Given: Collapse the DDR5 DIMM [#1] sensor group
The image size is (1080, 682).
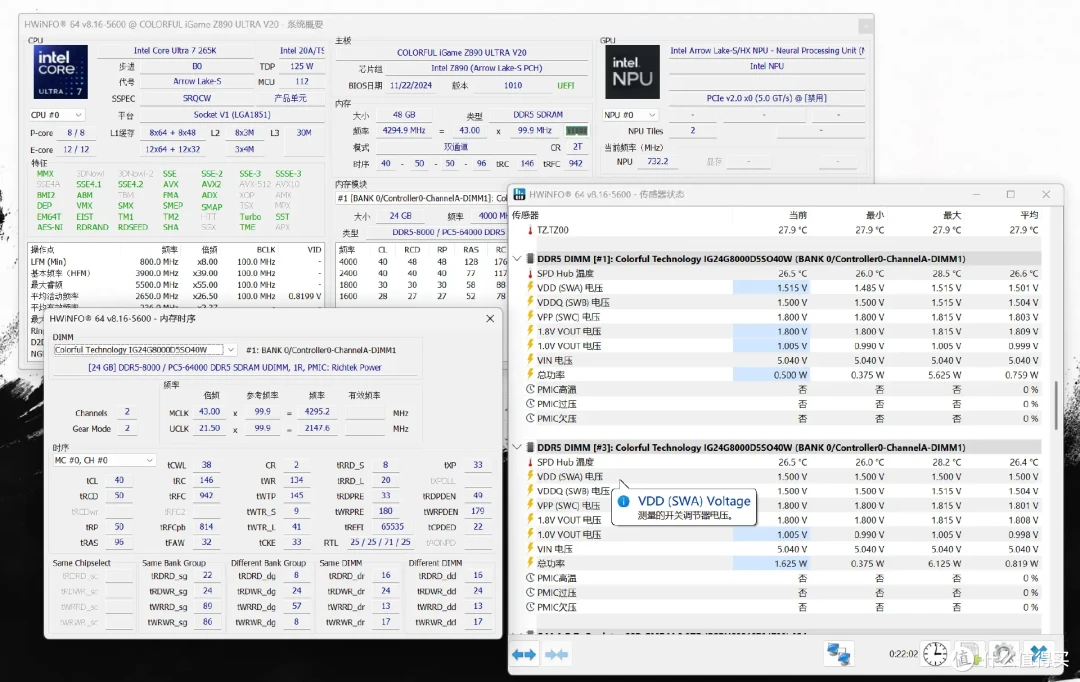Looking at the screenshot, I should pyautogui.click(x=517, y=259).
